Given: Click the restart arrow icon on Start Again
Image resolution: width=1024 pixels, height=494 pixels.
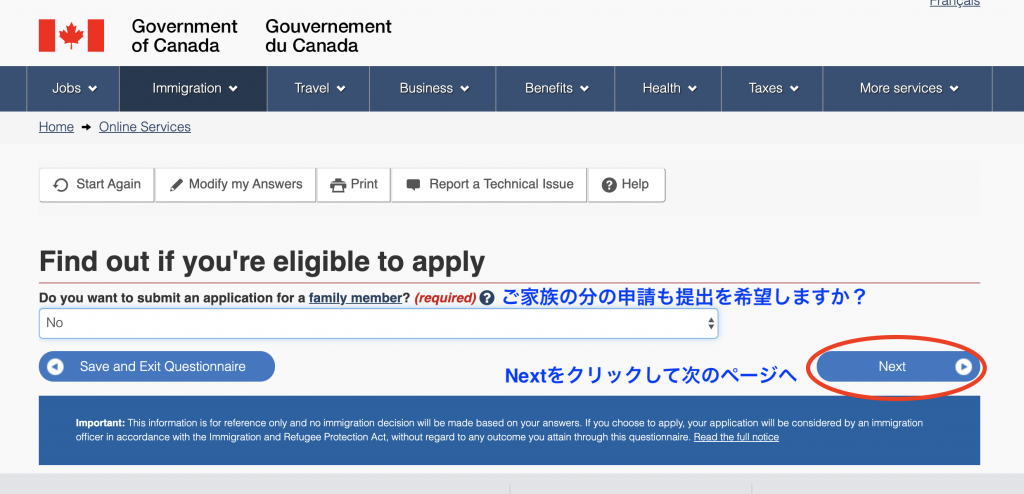Looking at the screenshot, I should coord(61,185).
